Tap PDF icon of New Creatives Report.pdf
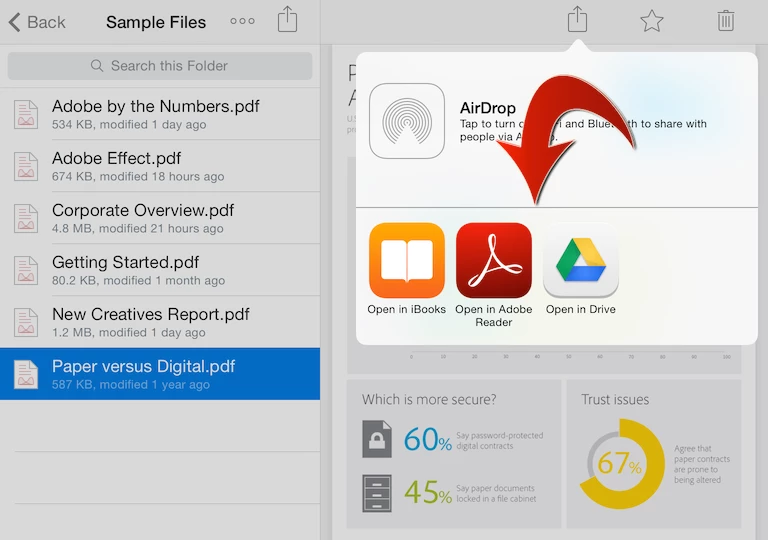The width and height of the screenshot is (768, 540). 26,322
